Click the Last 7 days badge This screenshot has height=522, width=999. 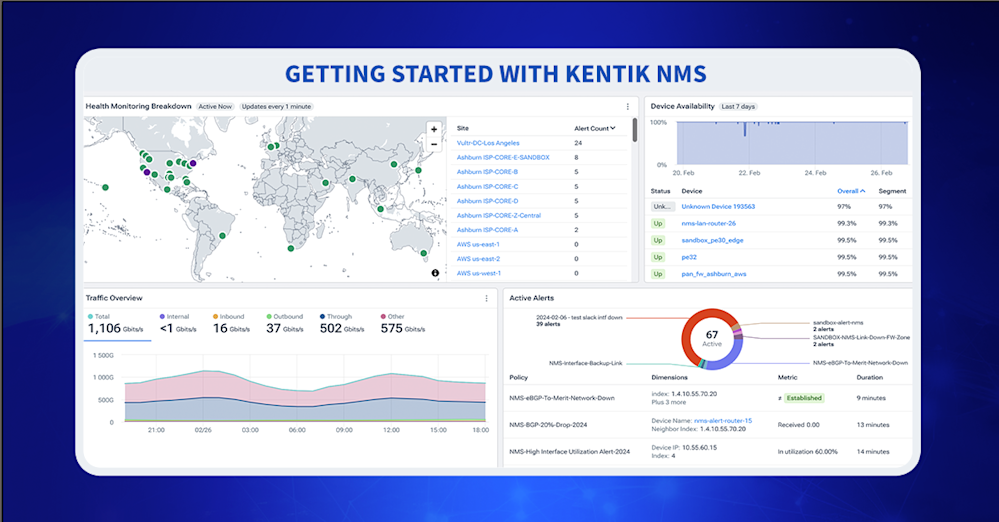point(738,106)
